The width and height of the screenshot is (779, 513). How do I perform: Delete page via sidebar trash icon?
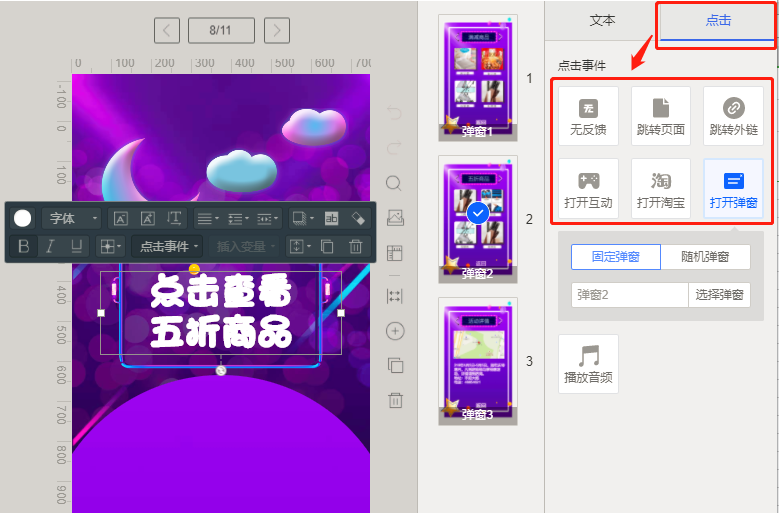tap(395, 400)
